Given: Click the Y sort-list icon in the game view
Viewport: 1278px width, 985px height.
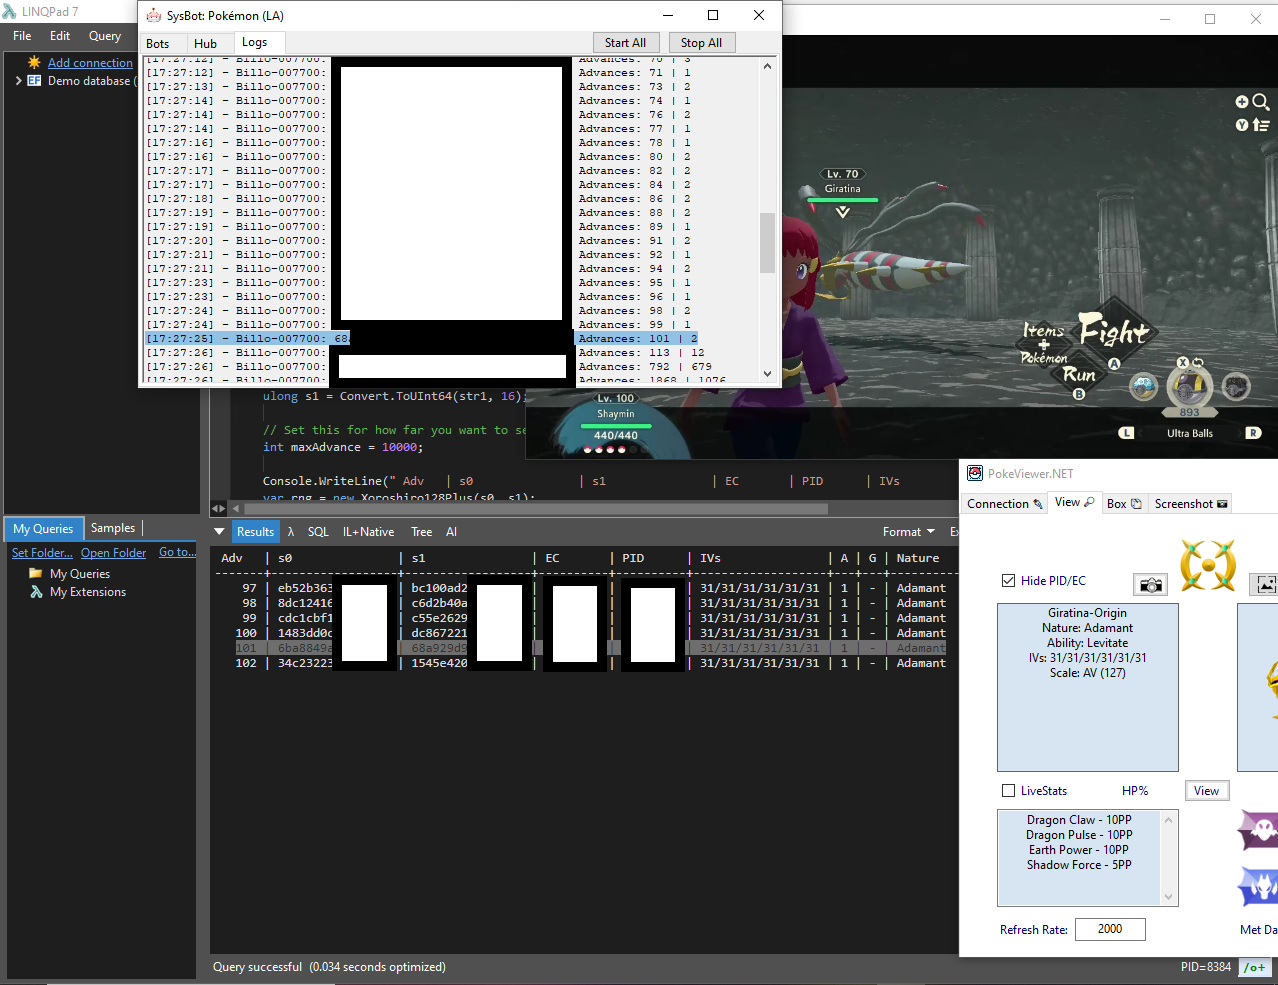Looking at the screenshot, I should click(x=1260, y=125).
